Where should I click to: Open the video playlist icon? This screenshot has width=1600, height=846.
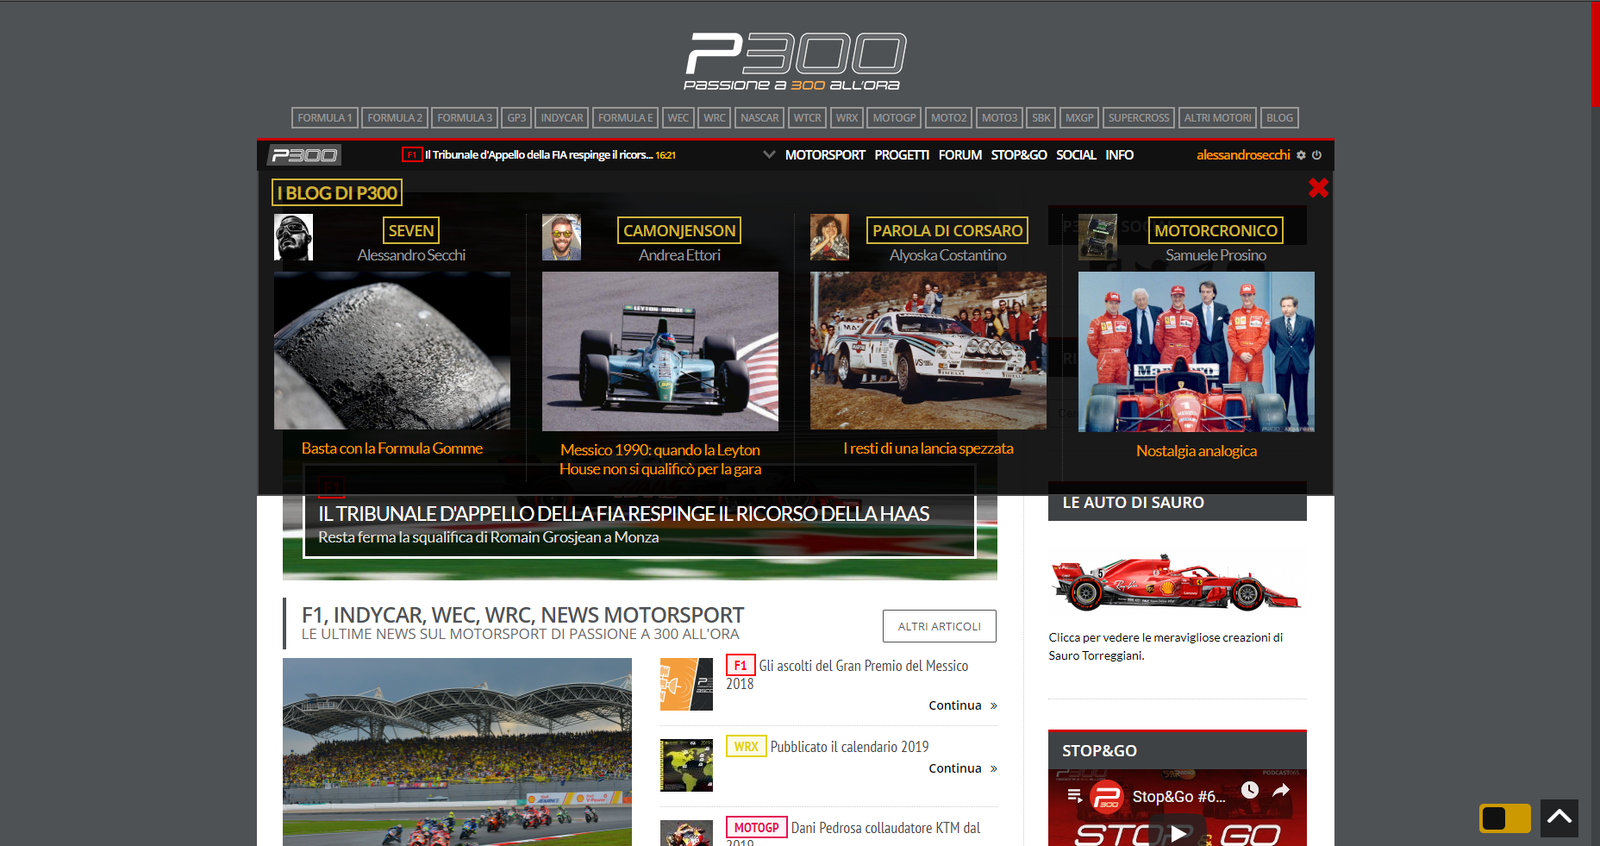coord(1075,796)
